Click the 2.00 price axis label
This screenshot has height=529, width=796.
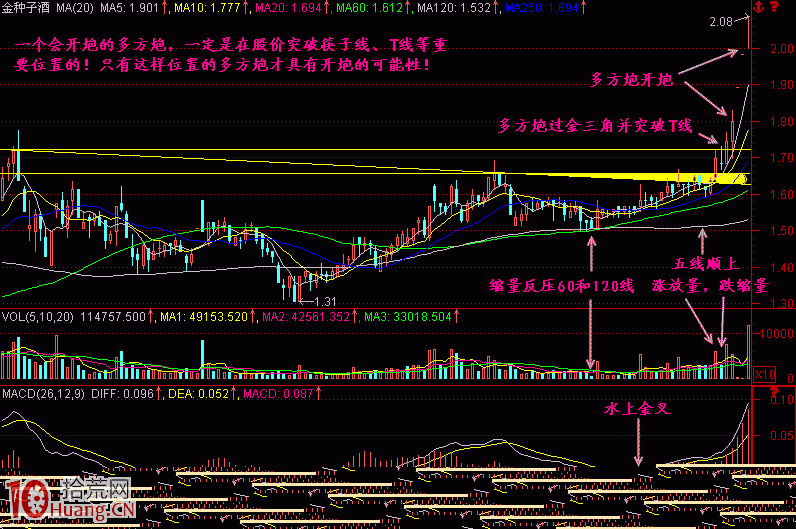(x=781, y=49)
